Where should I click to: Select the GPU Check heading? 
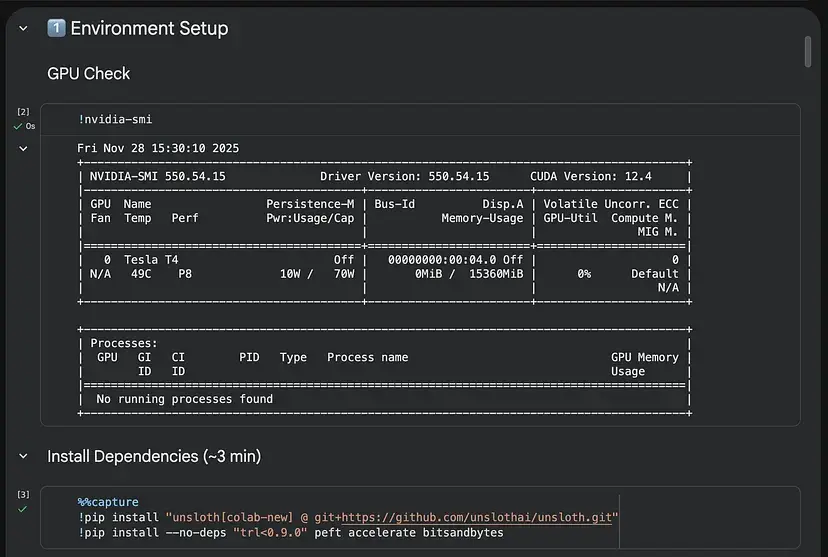point(89,74)
